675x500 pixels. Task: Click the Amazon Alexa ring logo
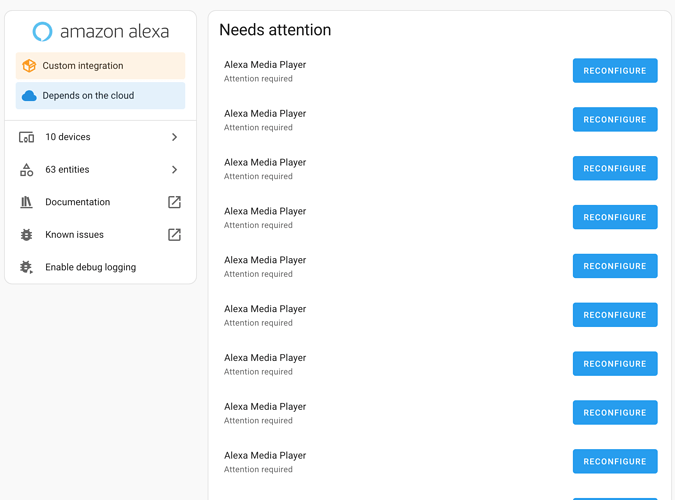pos(42,32)
